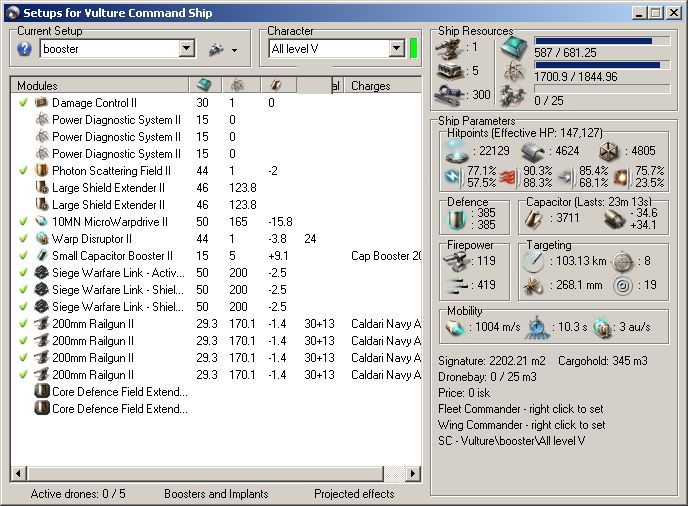Click the Defence shield icon
Screen dimensions: 688x506
(x=457, y=219)
